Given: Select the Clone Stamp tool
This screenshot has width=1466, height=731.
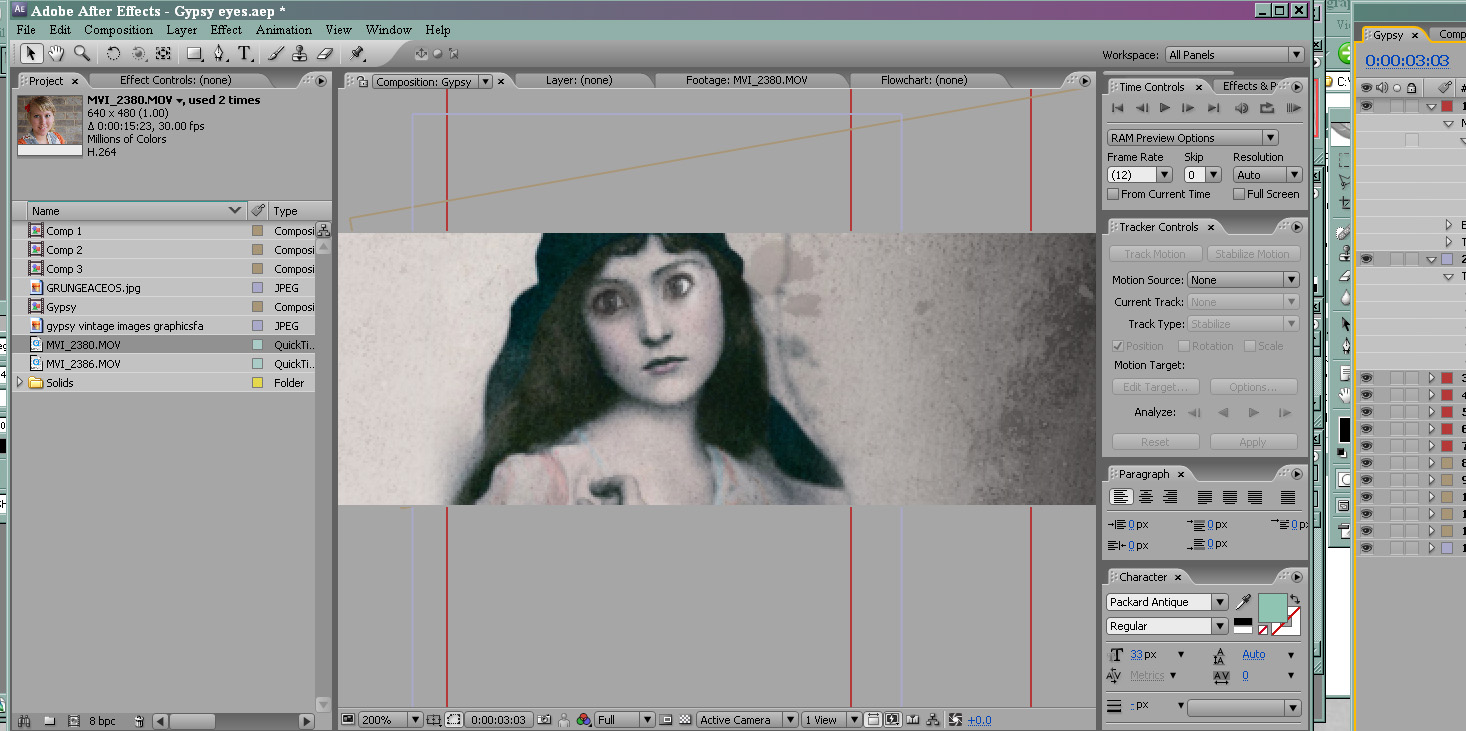Looking at the screenshot, I should pyautogui.click(x=299, y=54).
